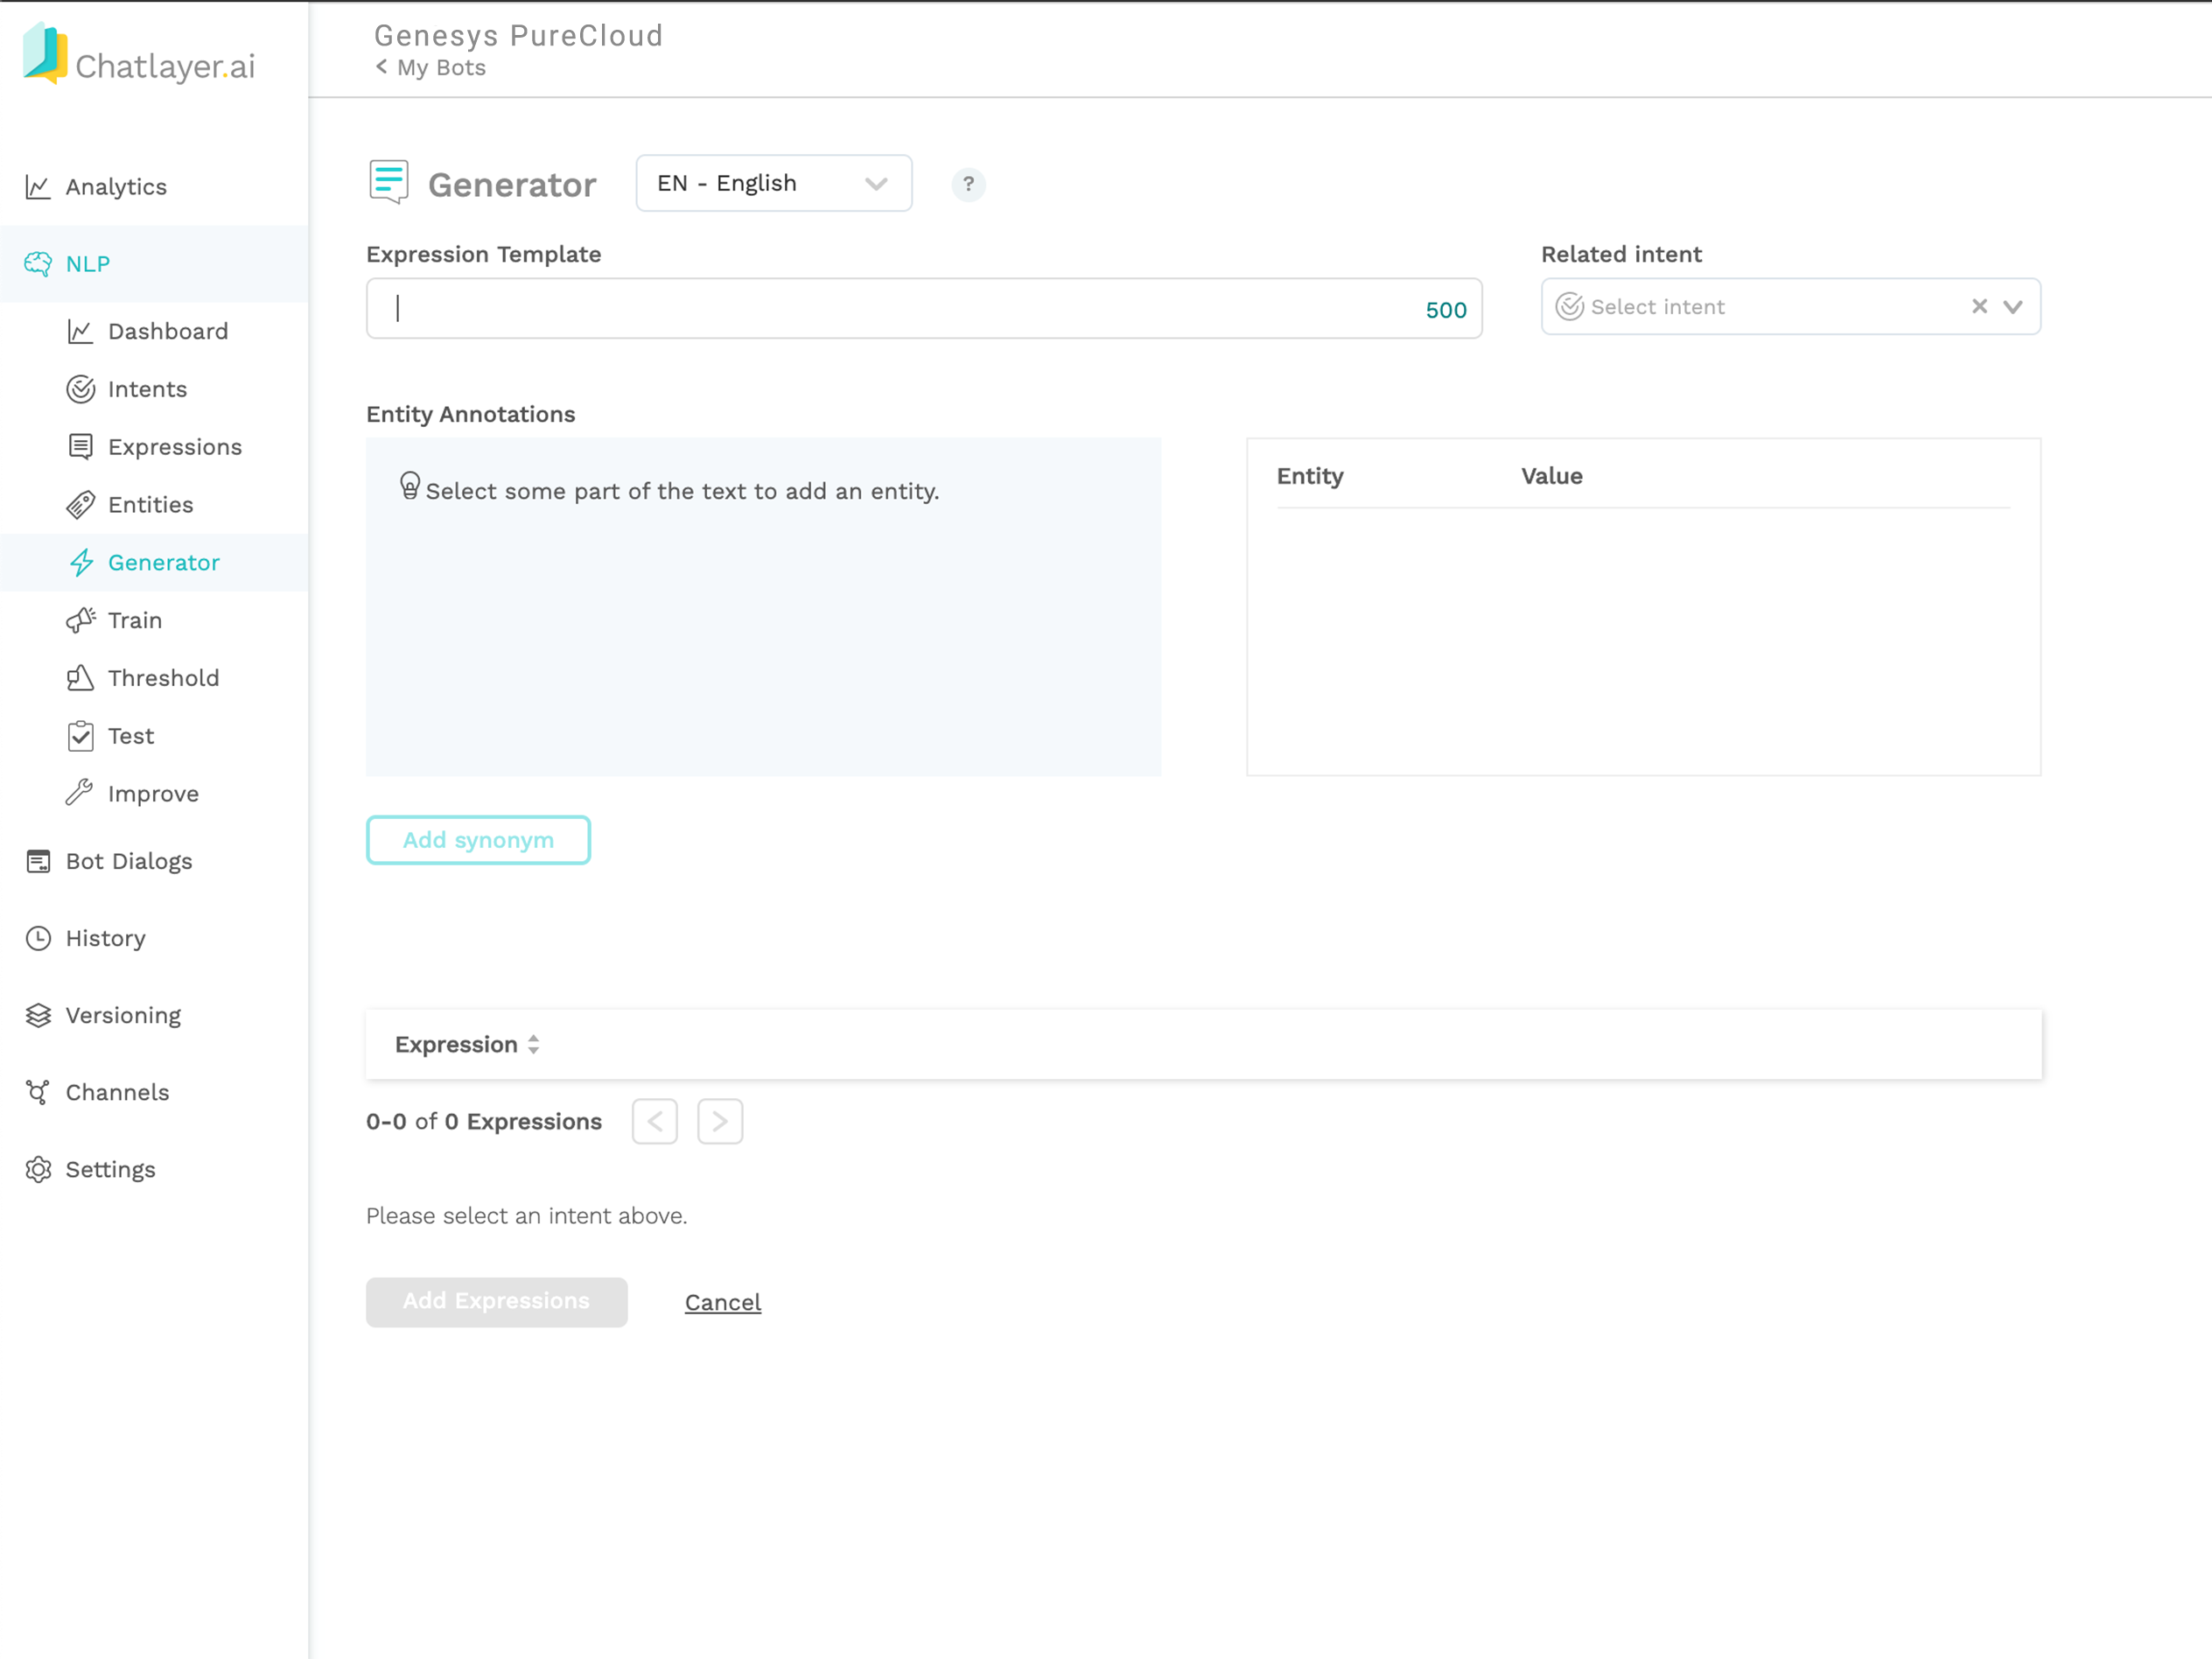Click 'Please select an intent above' message
This screenshot has width=2212, height=1659.
pos(527,1216)
